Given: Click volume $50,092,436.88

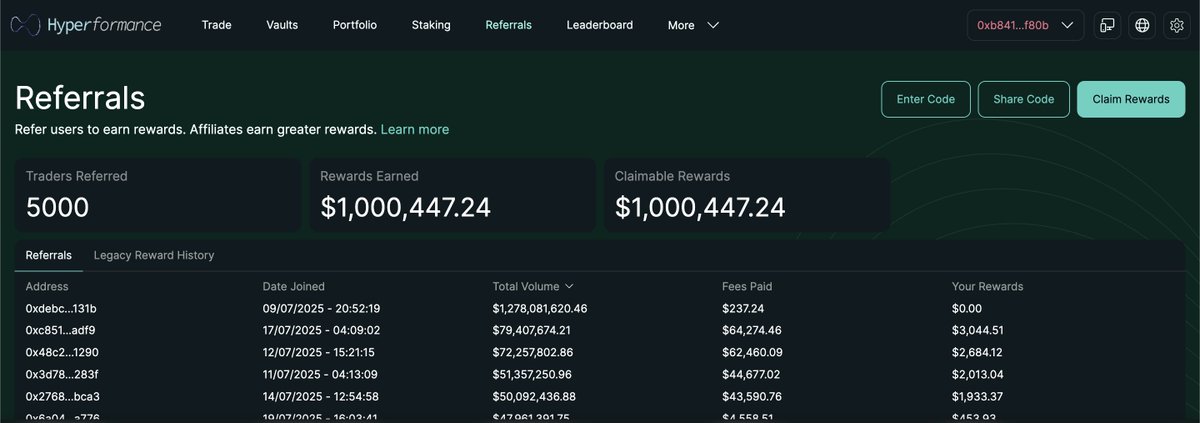Looking at the screenshot, I should (x=533, y=396).
